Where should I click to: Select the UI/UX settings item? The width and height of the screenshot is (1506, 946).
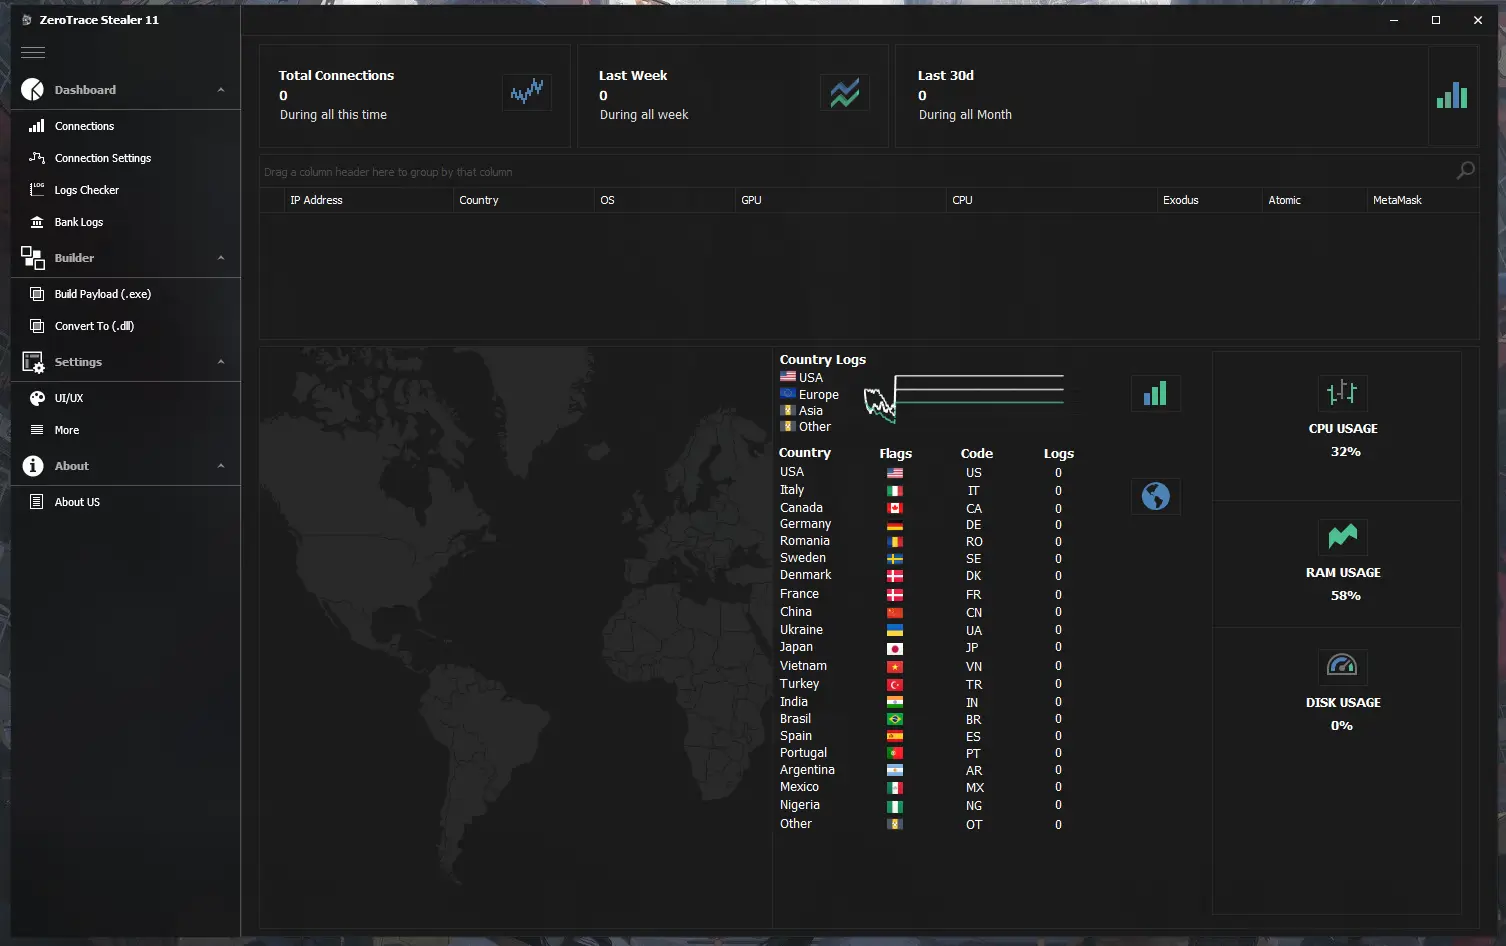(x=68, y=398)
